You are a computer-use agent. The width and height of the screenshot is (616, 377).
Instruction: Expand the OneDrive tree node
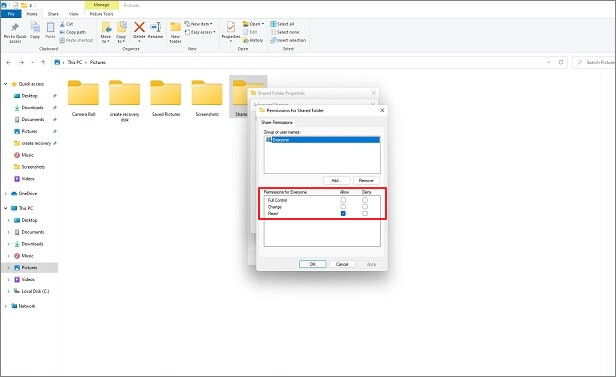pyautogui.click(x=6, y=194)
